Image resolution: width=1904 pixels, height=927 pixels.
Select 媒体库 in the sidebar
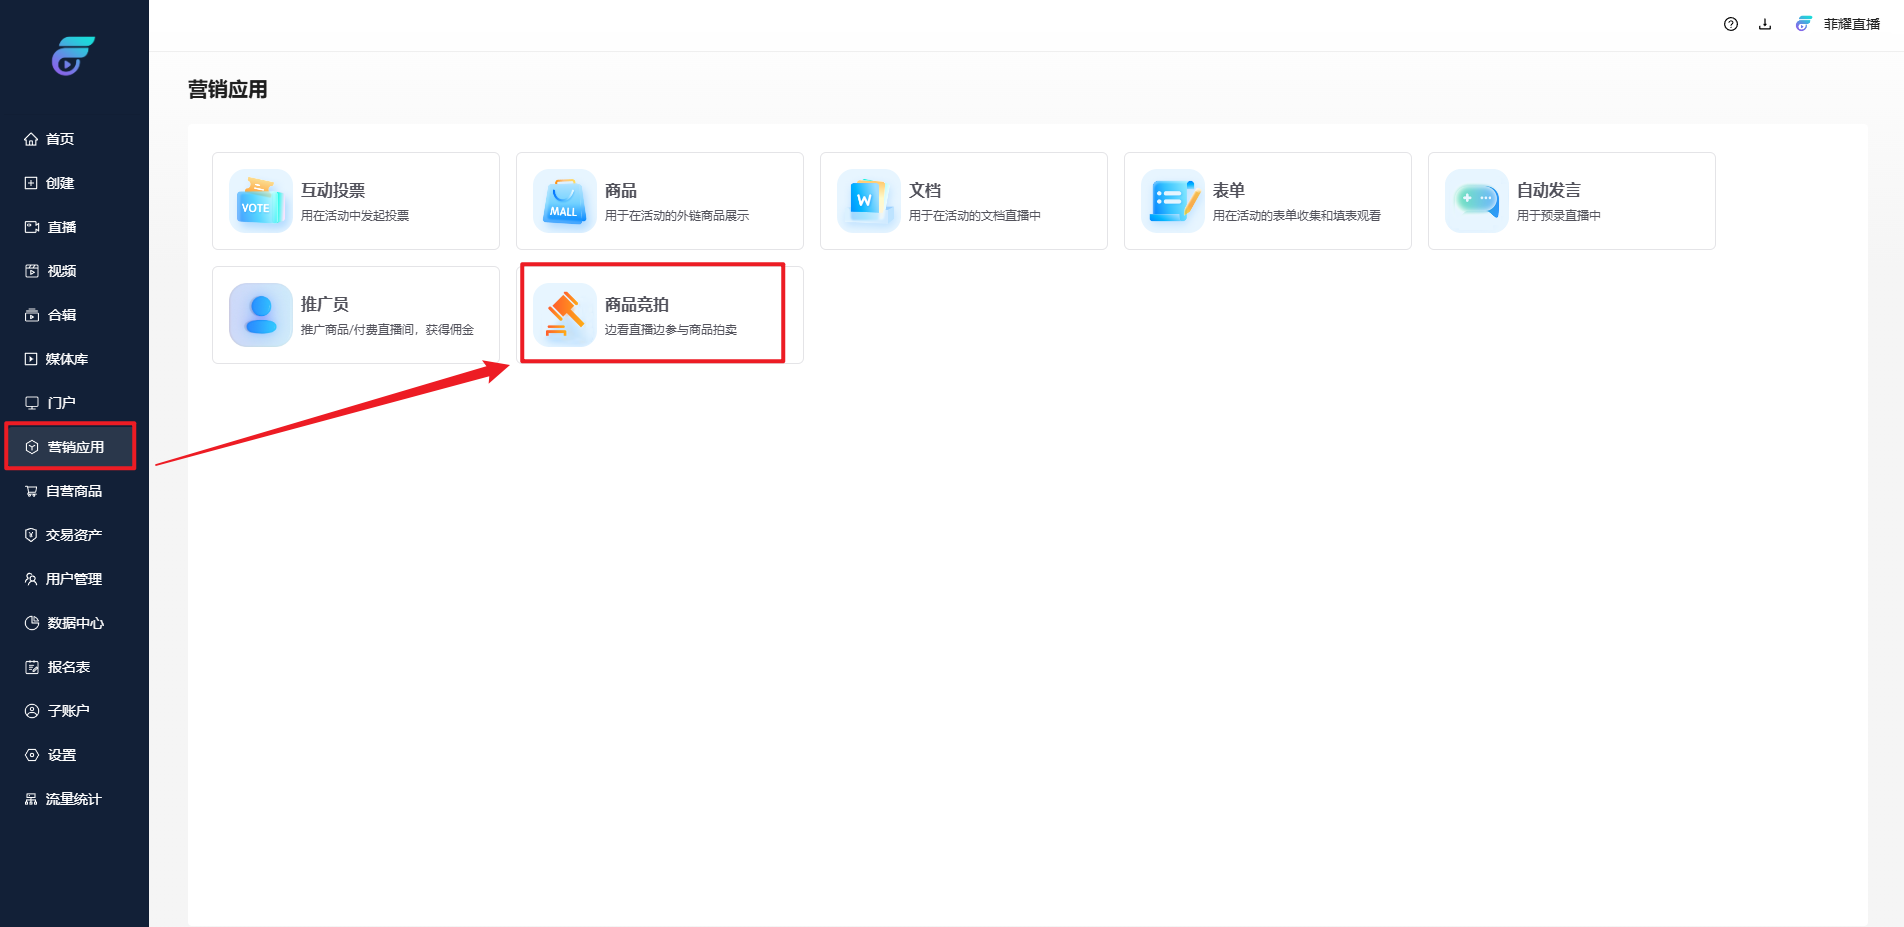click(x=66, y=359)
